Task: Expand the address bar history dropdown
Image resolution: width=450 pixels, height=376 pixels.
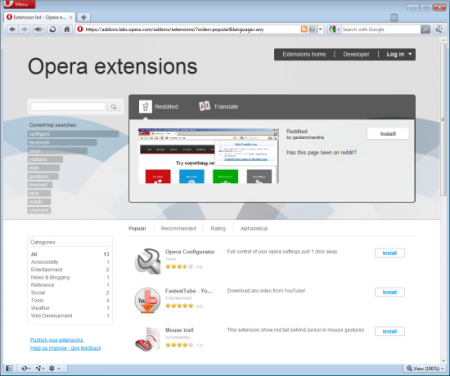Action: coord(320,29)
